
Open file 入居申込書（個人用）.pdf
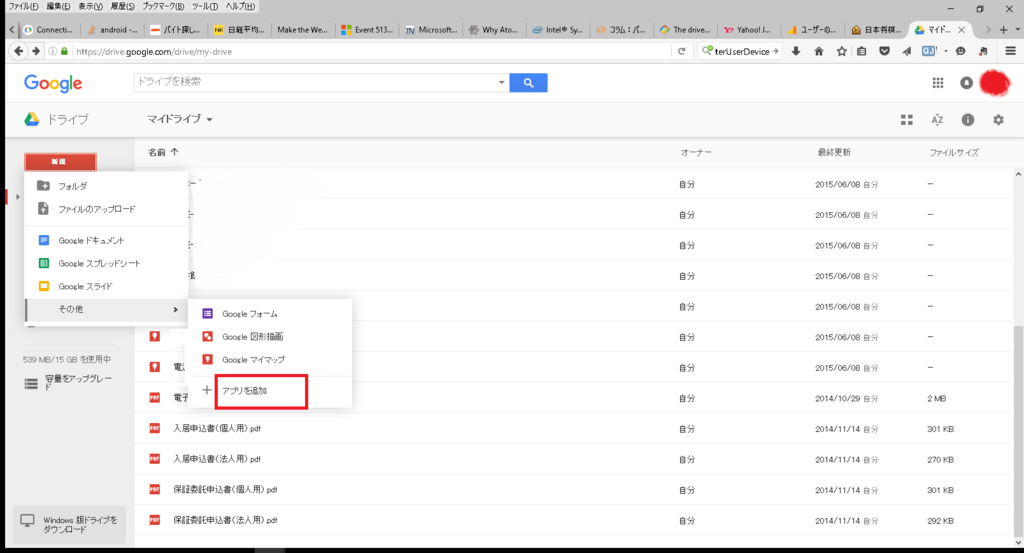click(217, 429)
